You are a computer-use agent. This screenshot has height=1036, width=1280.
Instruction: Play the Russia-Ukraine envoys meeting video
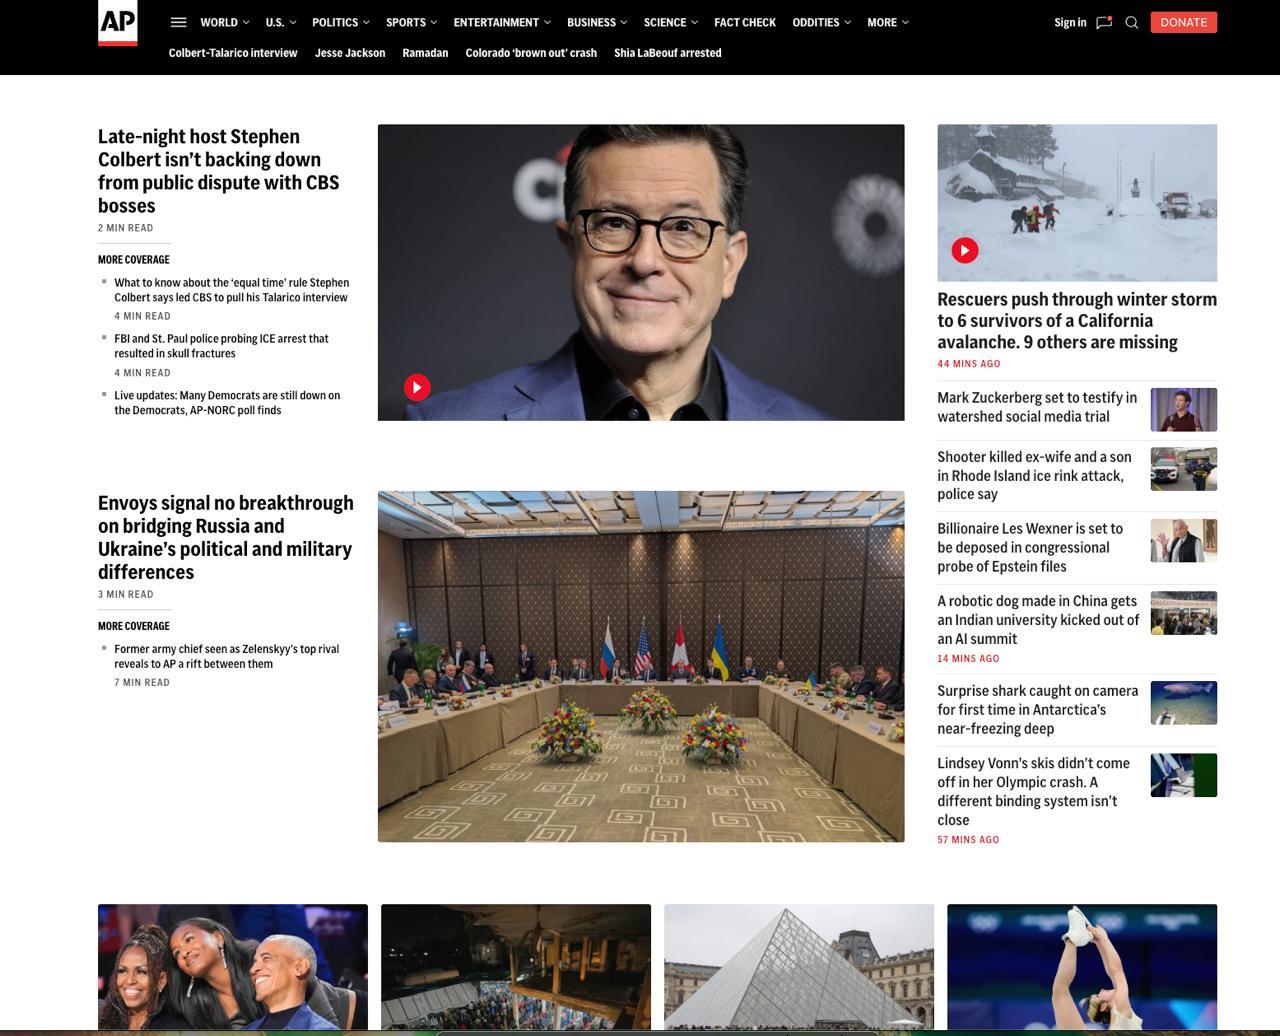(640, 666)
